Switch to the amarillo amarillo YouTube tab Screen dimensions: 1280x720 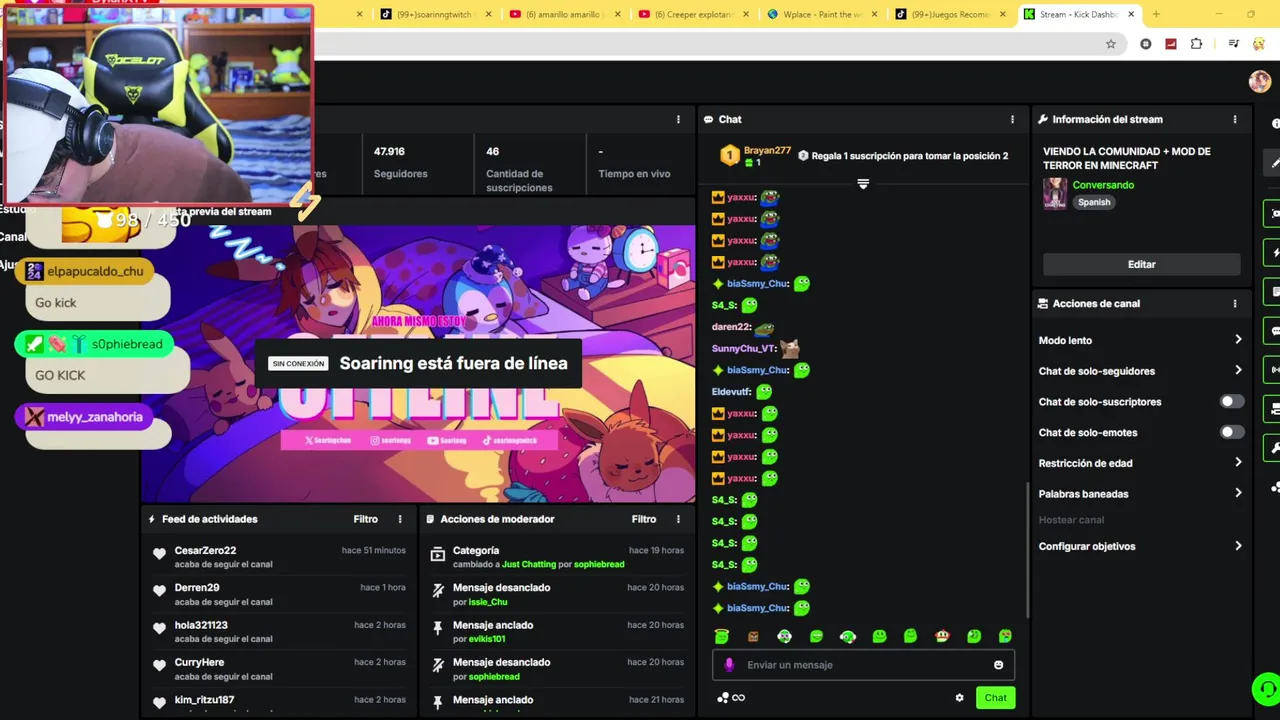point(565,14)
